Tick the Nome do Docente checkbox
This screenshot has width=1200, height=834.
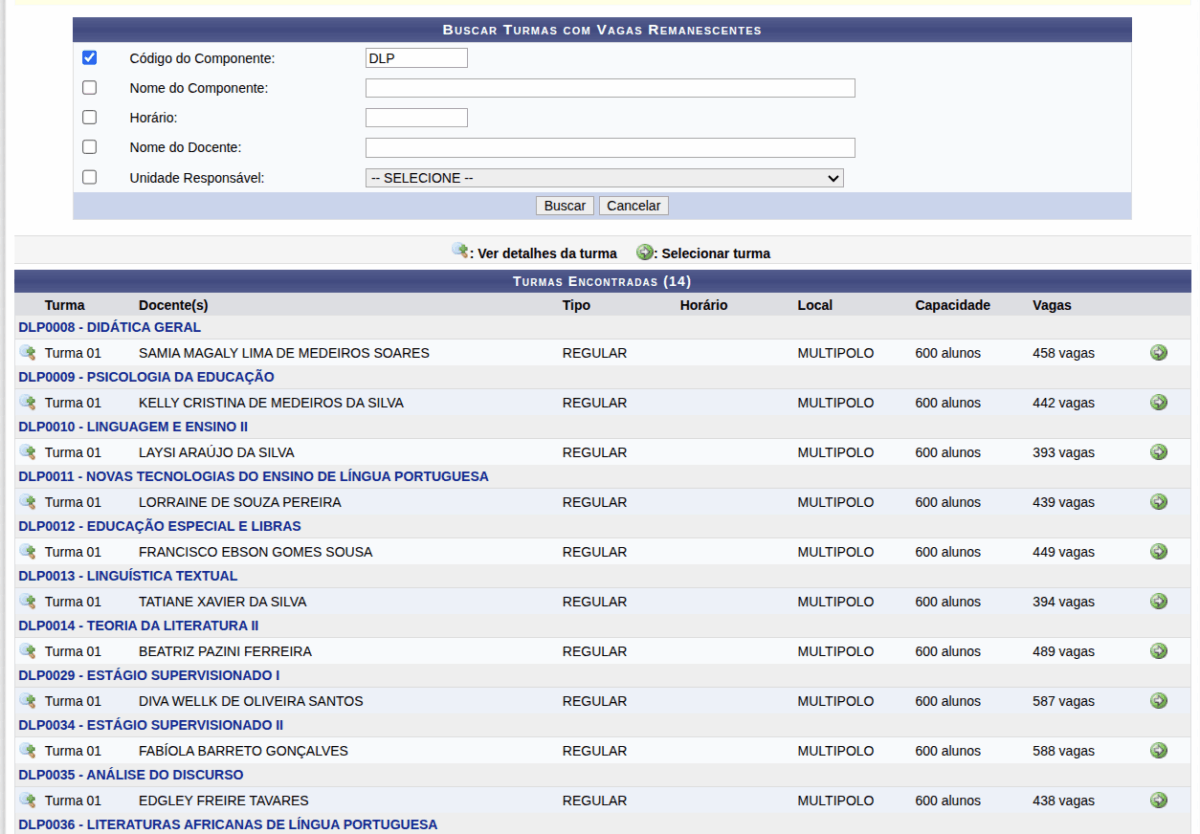(90, 147)
